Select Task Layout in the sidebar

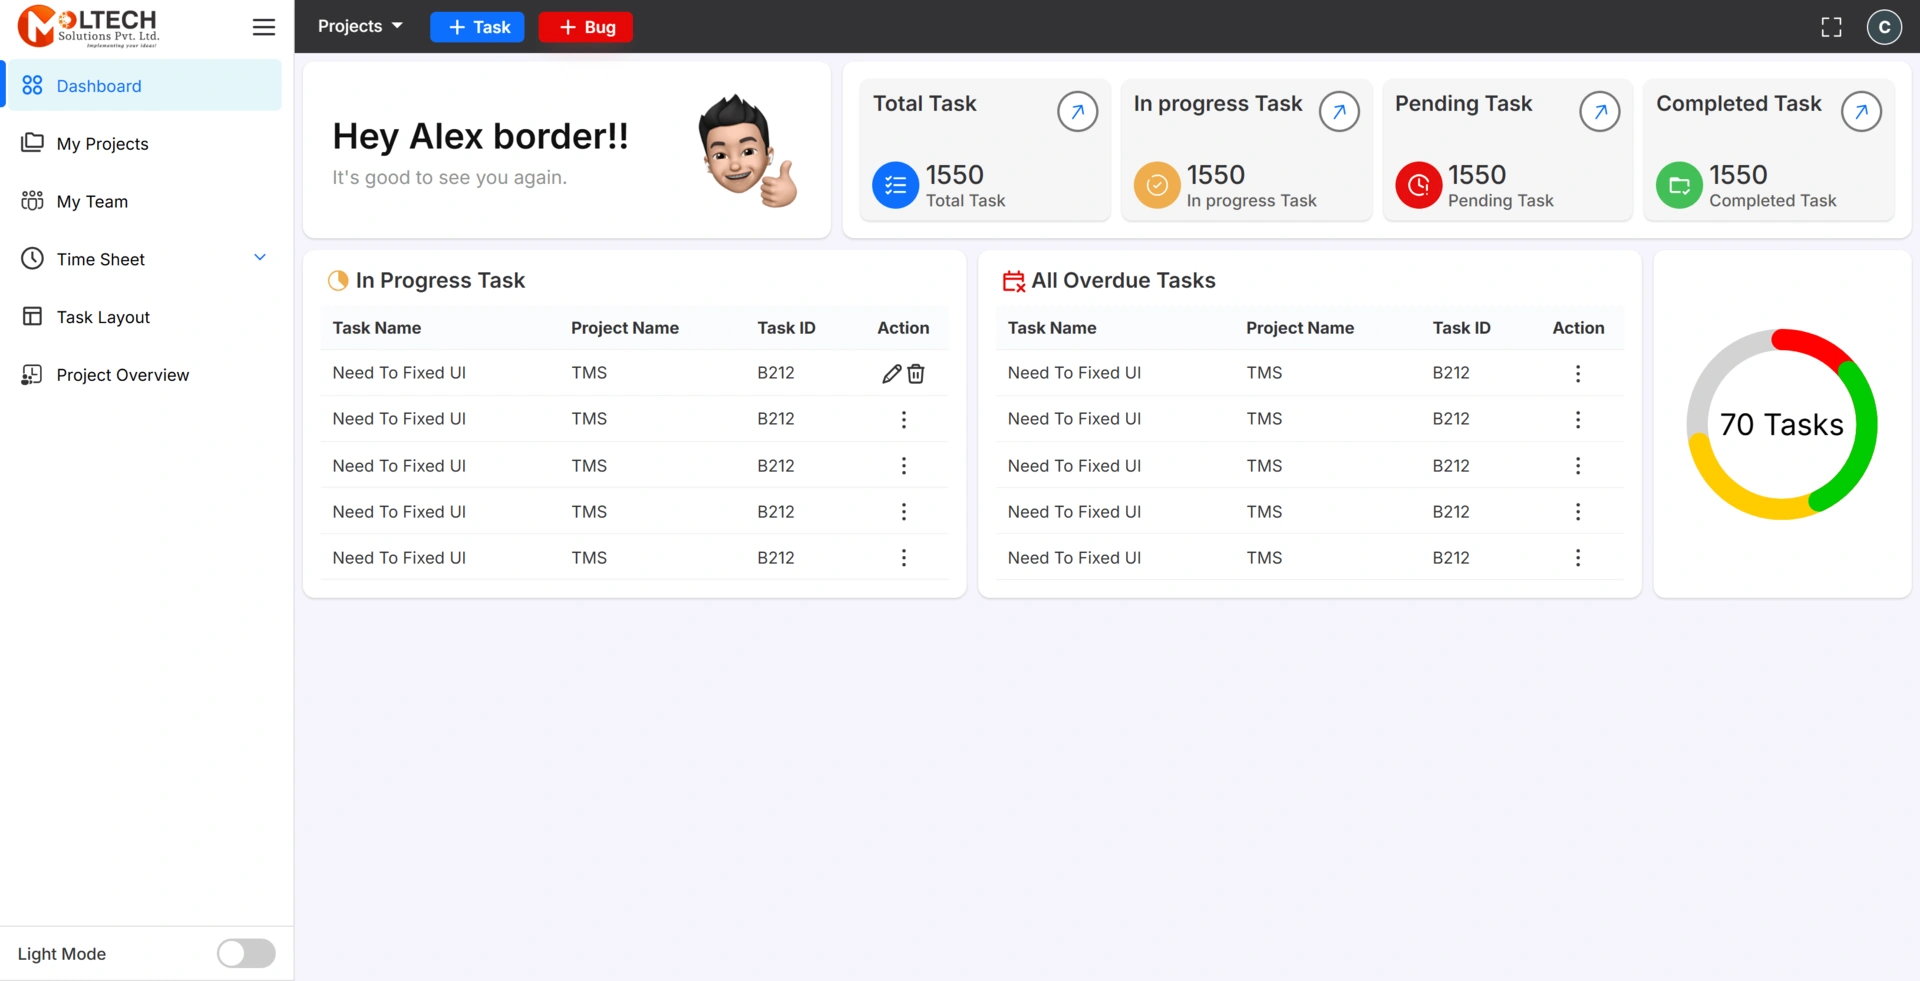click(x=103, y=317)
